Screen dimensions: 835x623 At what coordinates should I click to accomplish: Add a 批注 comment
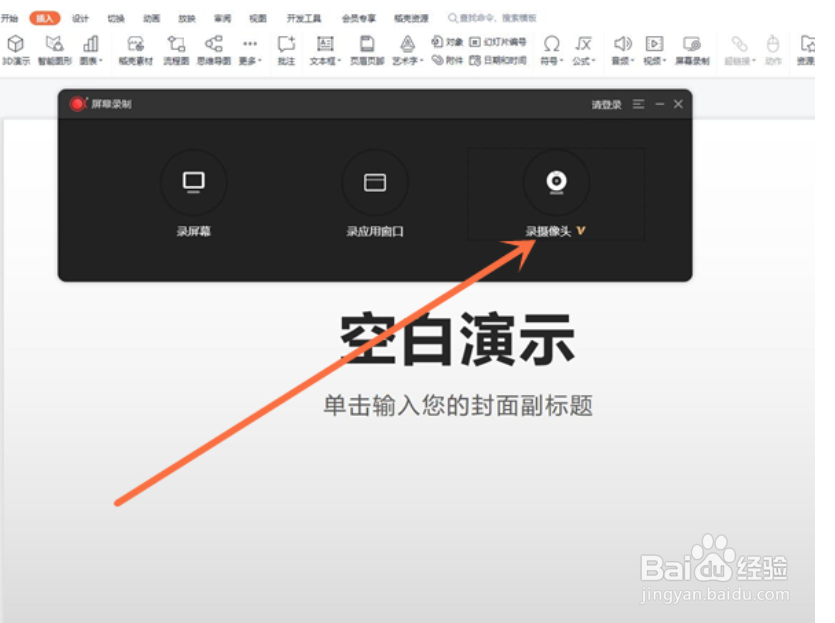pyautogui.click(x=286, y=50)
